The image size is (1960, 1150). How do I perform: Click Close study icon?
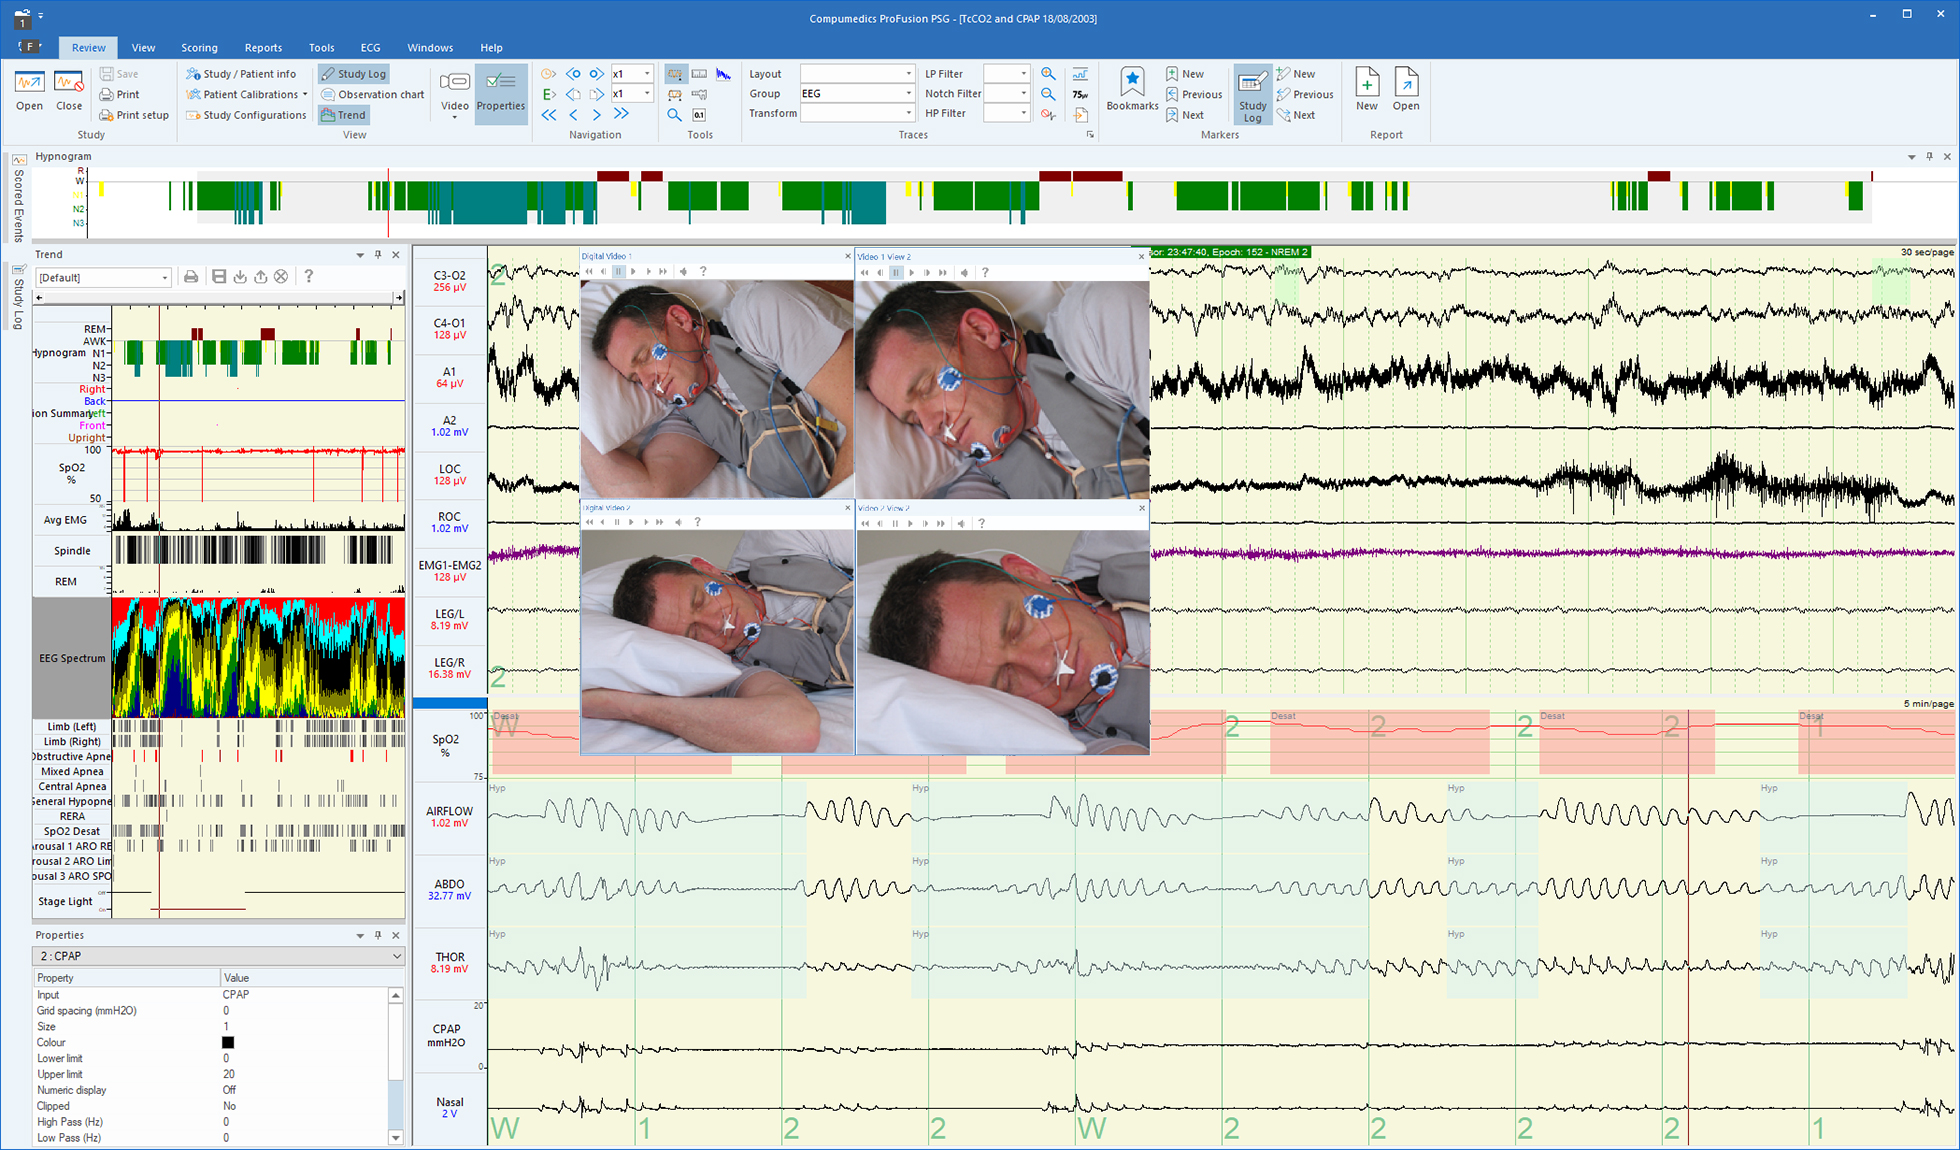[69, 88]
